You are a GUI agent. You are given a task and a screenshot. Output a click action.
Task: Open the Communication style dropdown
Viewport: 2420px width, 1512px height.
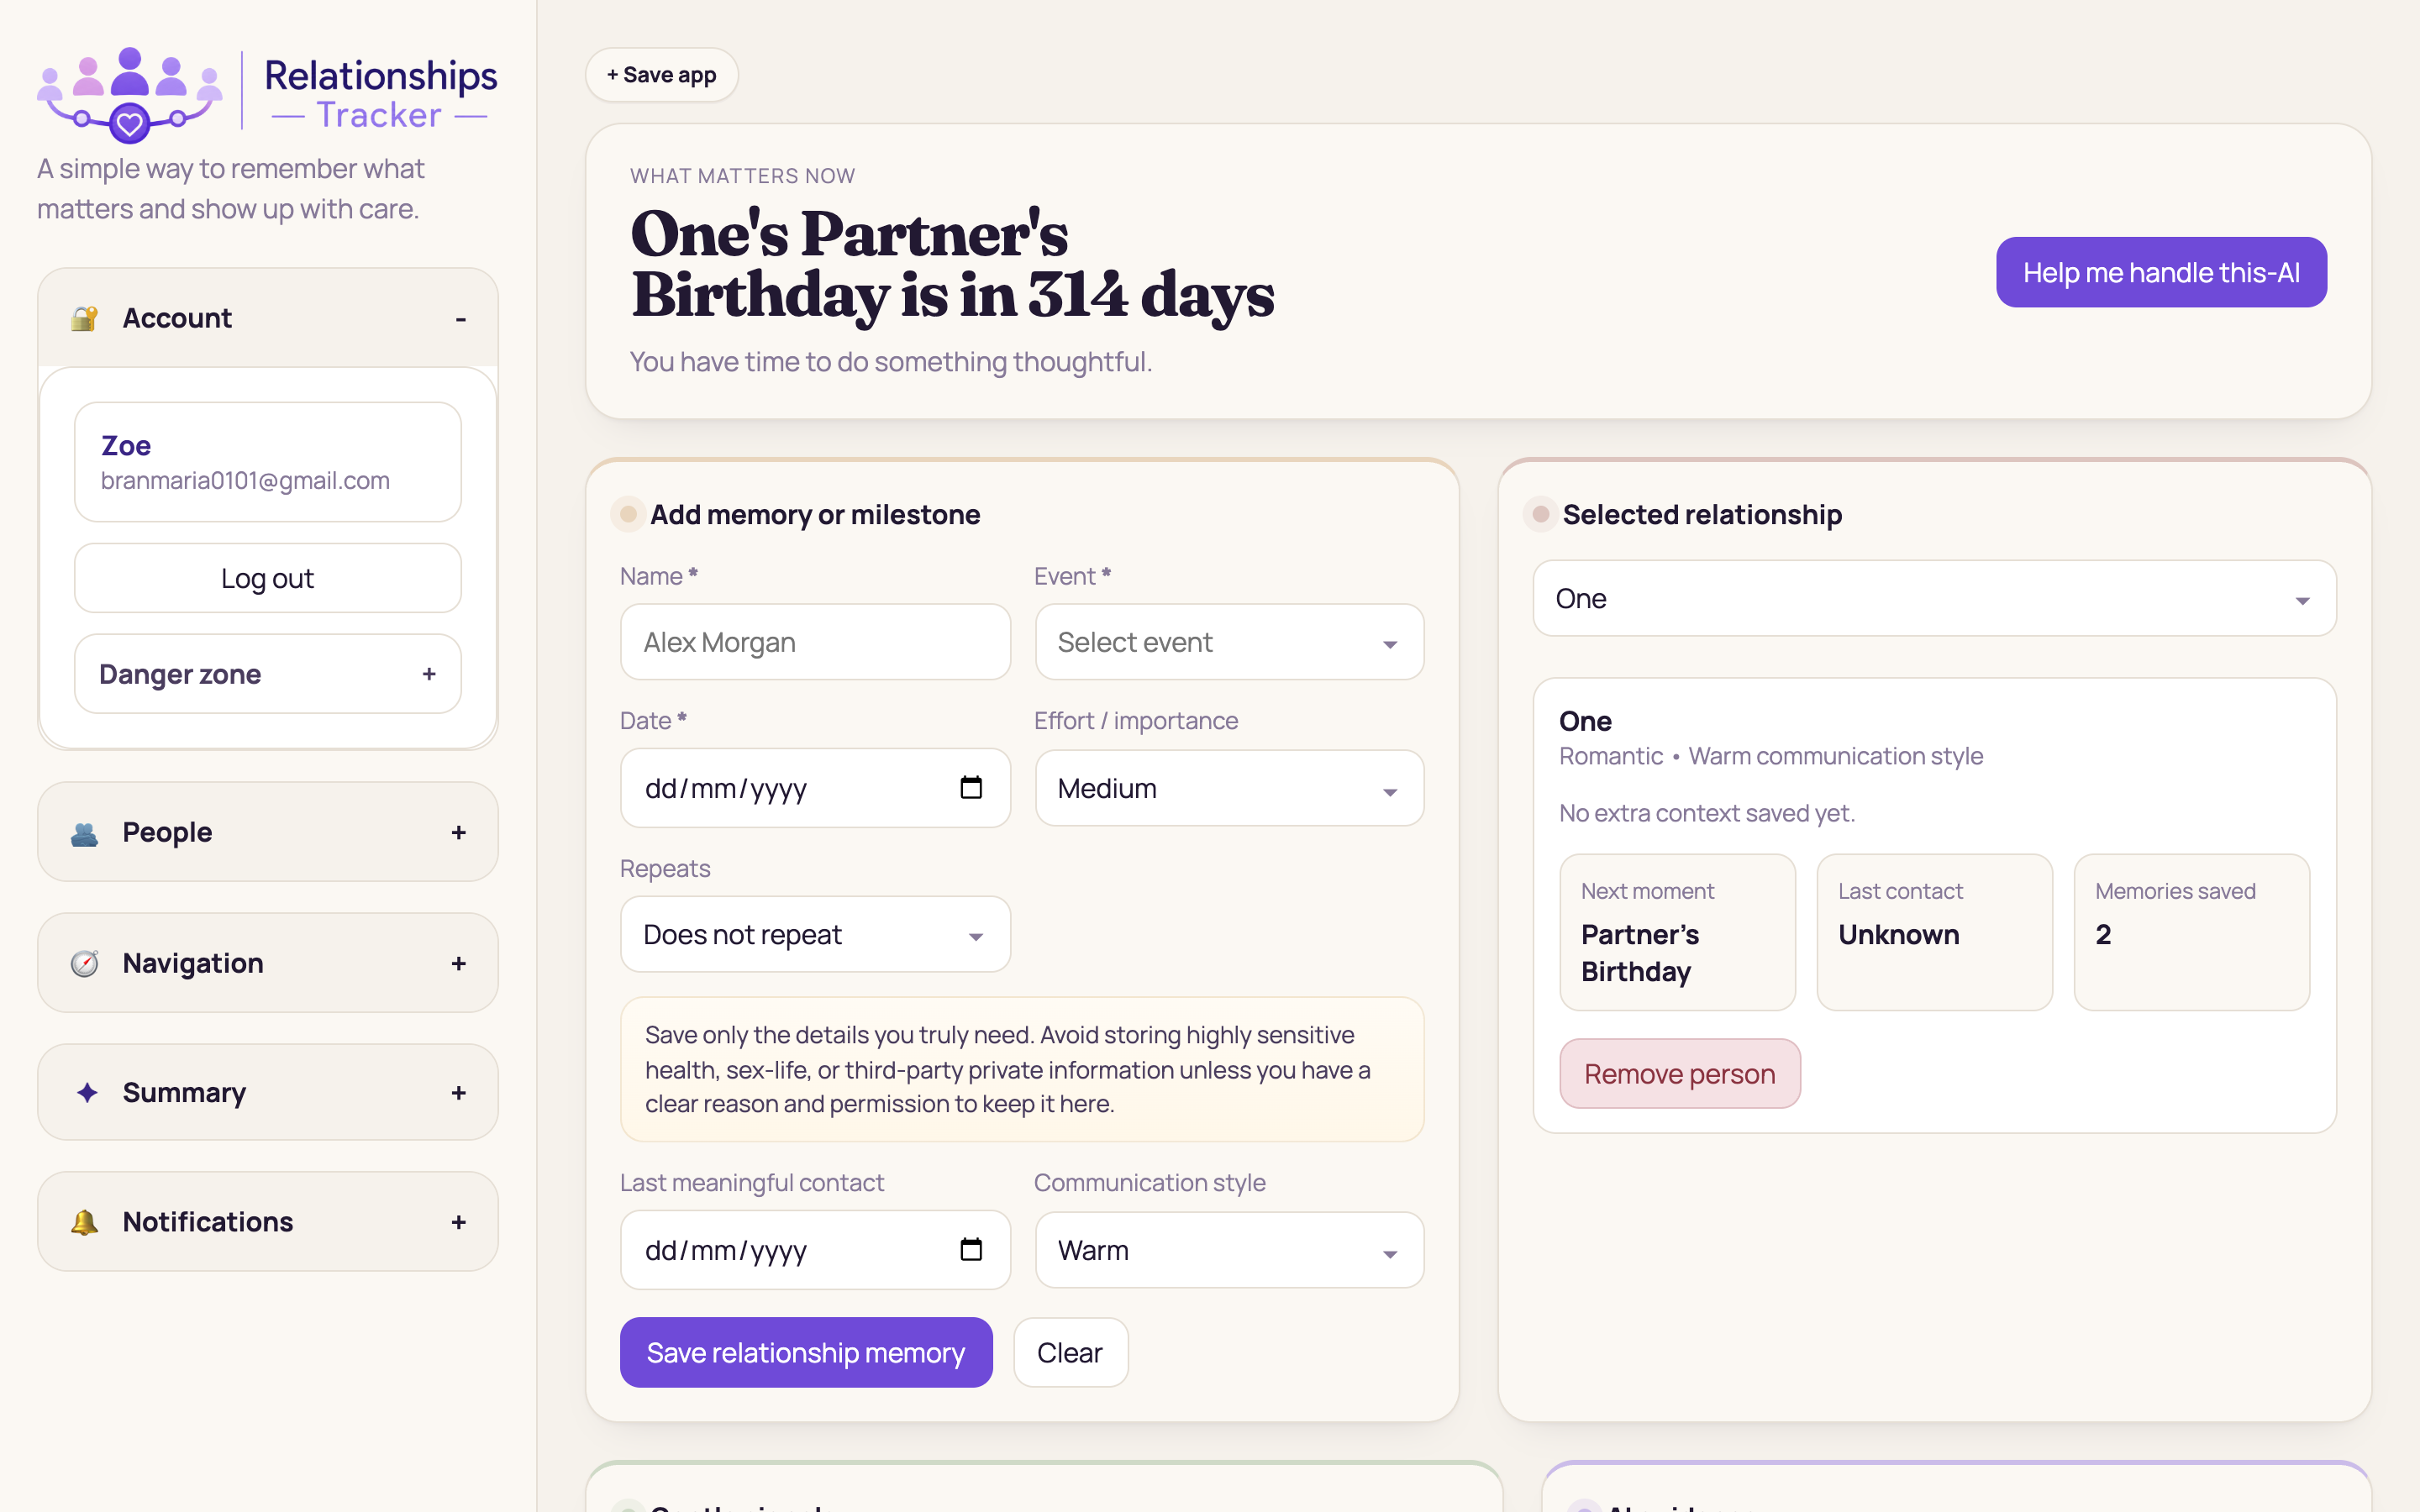click(x=1229, y=1250)
